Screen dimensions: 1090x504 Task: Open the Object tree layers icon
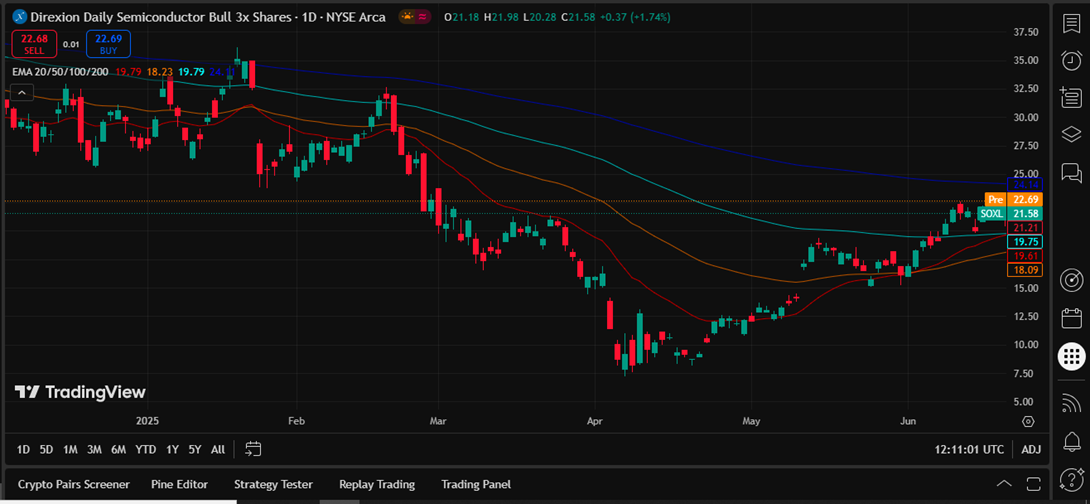pos(1071,134)
